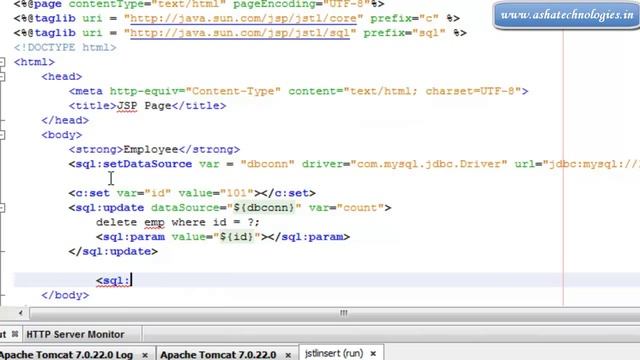Click the "text/html; charset=UTF-8" content value
The height and width of the screenshot is (360, 640).
click(x=432, y=91)
